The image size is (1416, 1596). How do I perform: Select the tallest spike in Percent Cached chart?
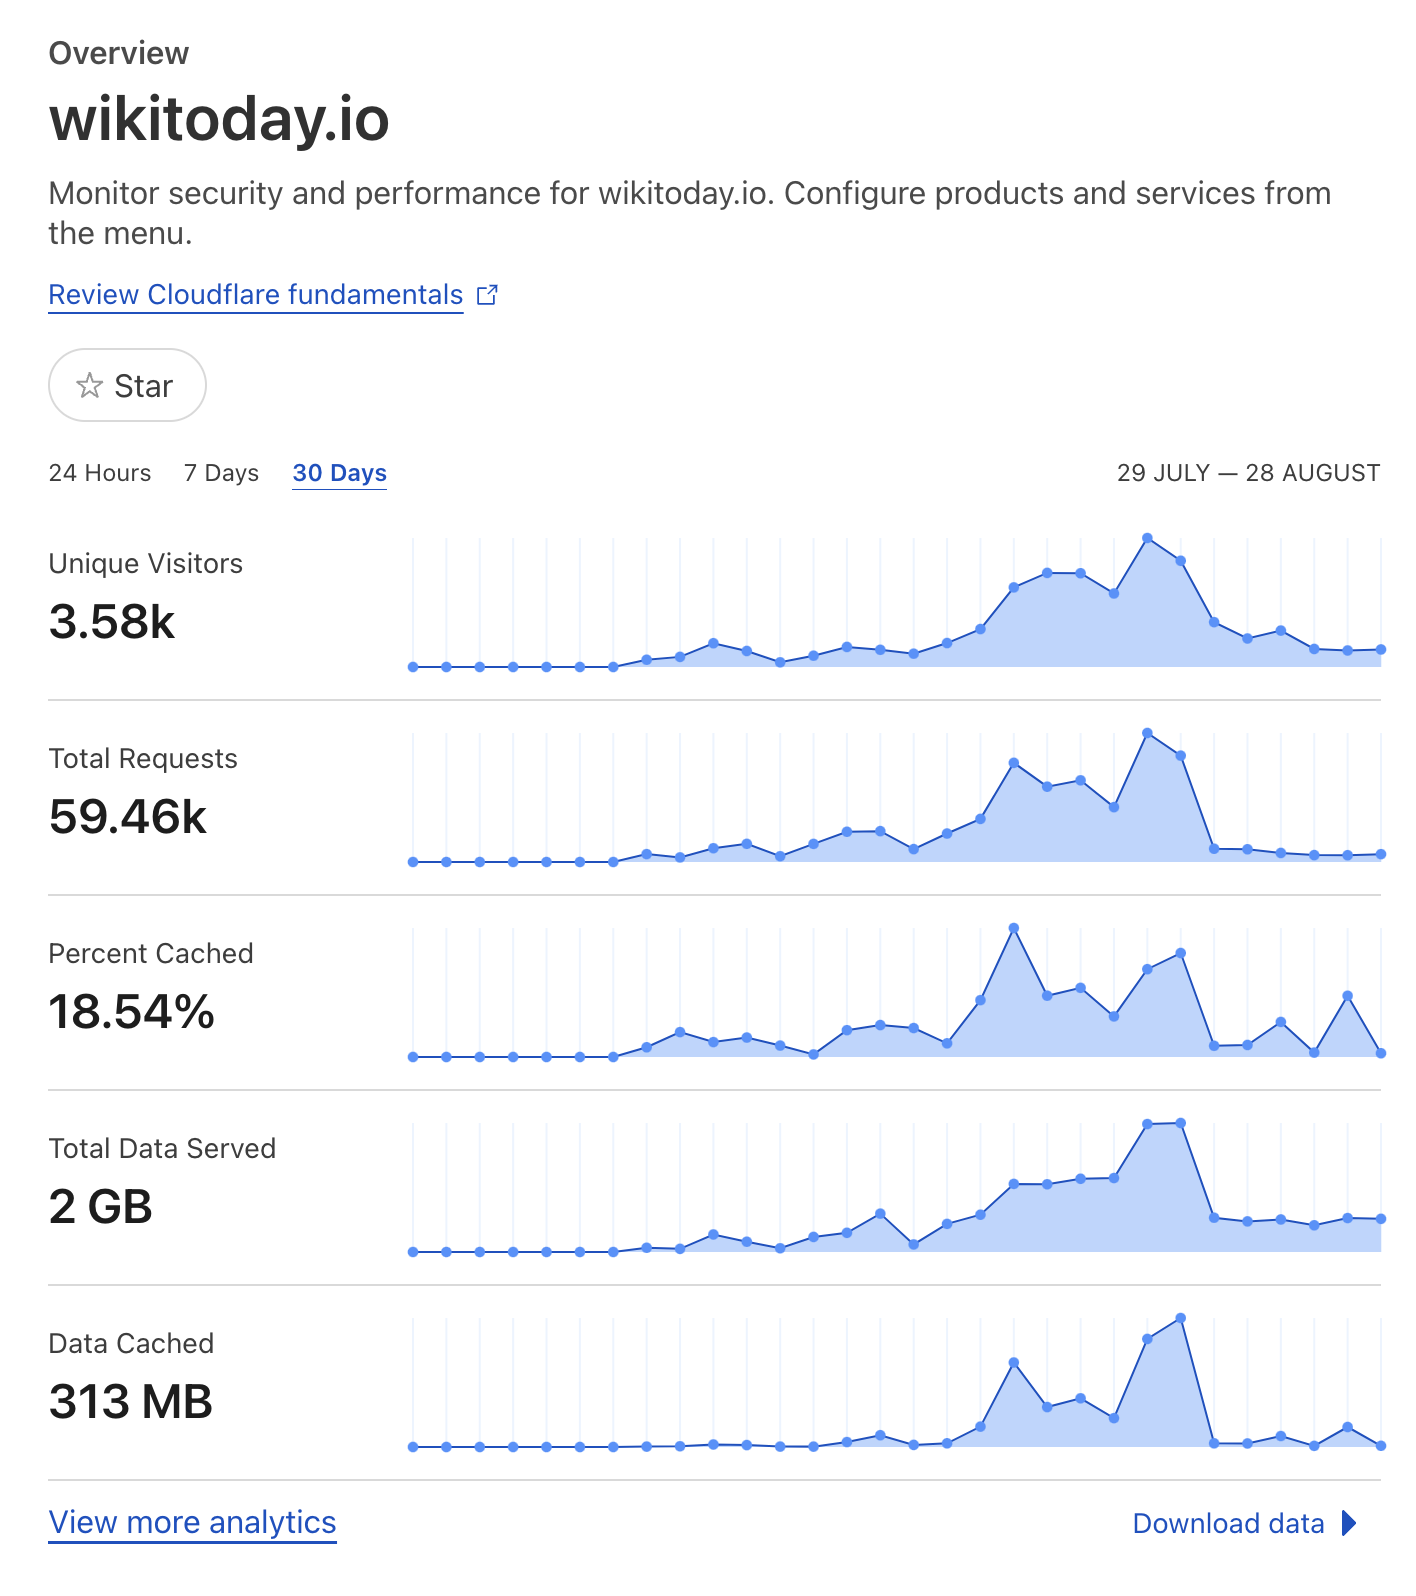coord(1014,928)
